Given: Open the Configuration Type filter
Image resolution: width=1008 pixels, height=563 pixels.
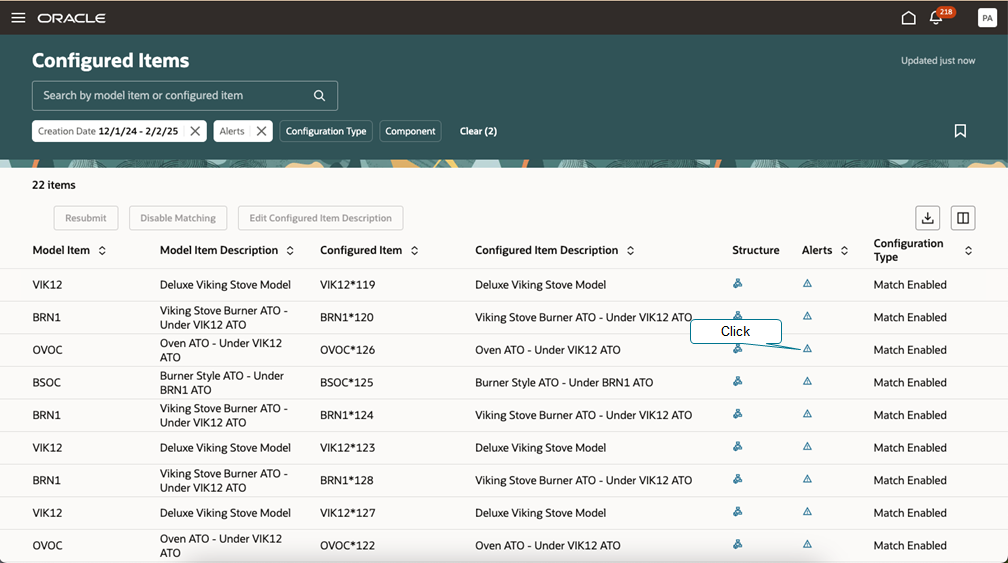Looking at the screenshot, I should coord(326,131).
